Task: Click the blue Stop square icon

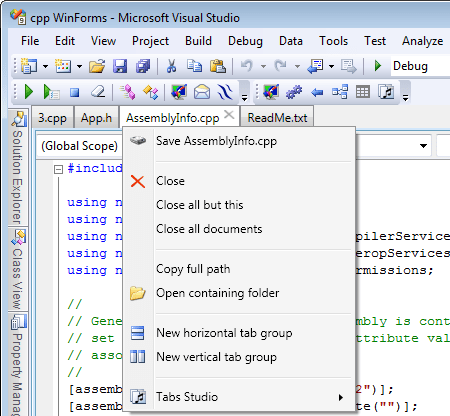Action: point(75,92)
